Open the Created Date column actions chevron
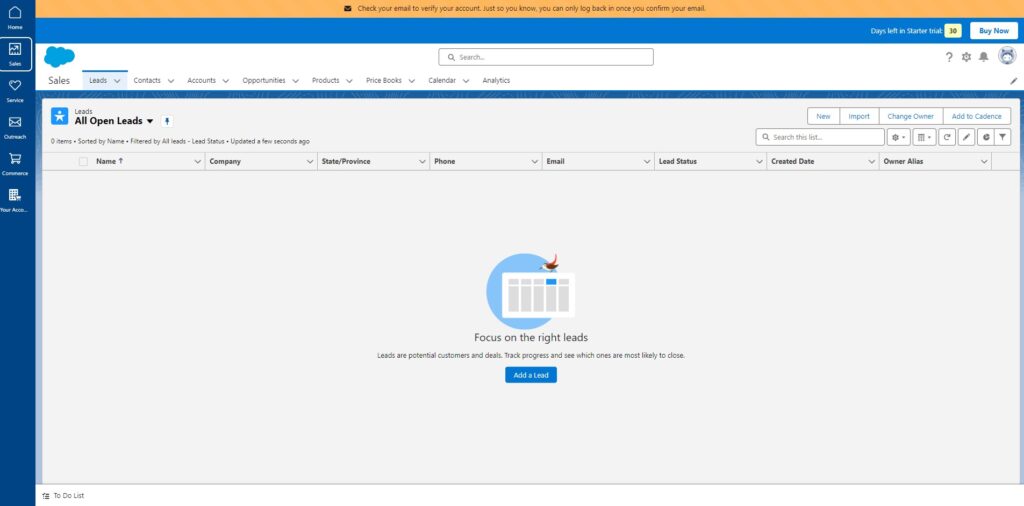The width and height of the screenshot is (1024, 506). point(871,161)
